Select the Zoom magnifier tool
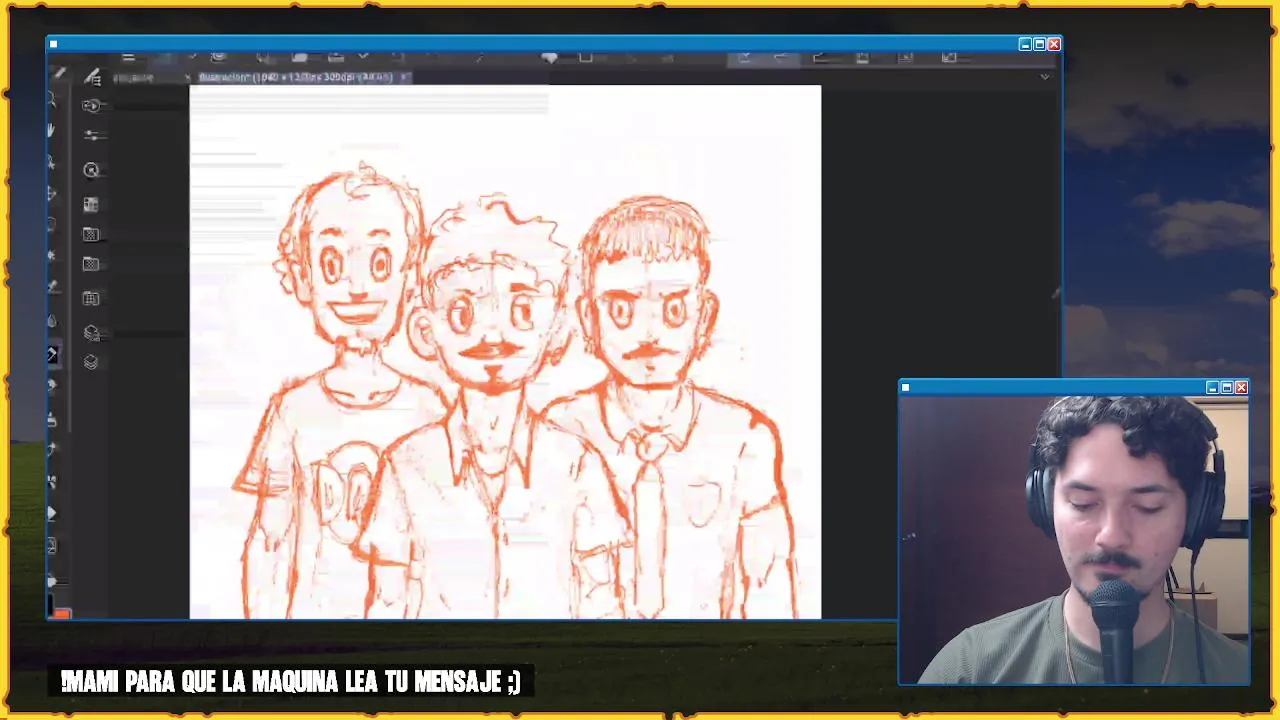 pyautogui.click(x=52, y=101)
